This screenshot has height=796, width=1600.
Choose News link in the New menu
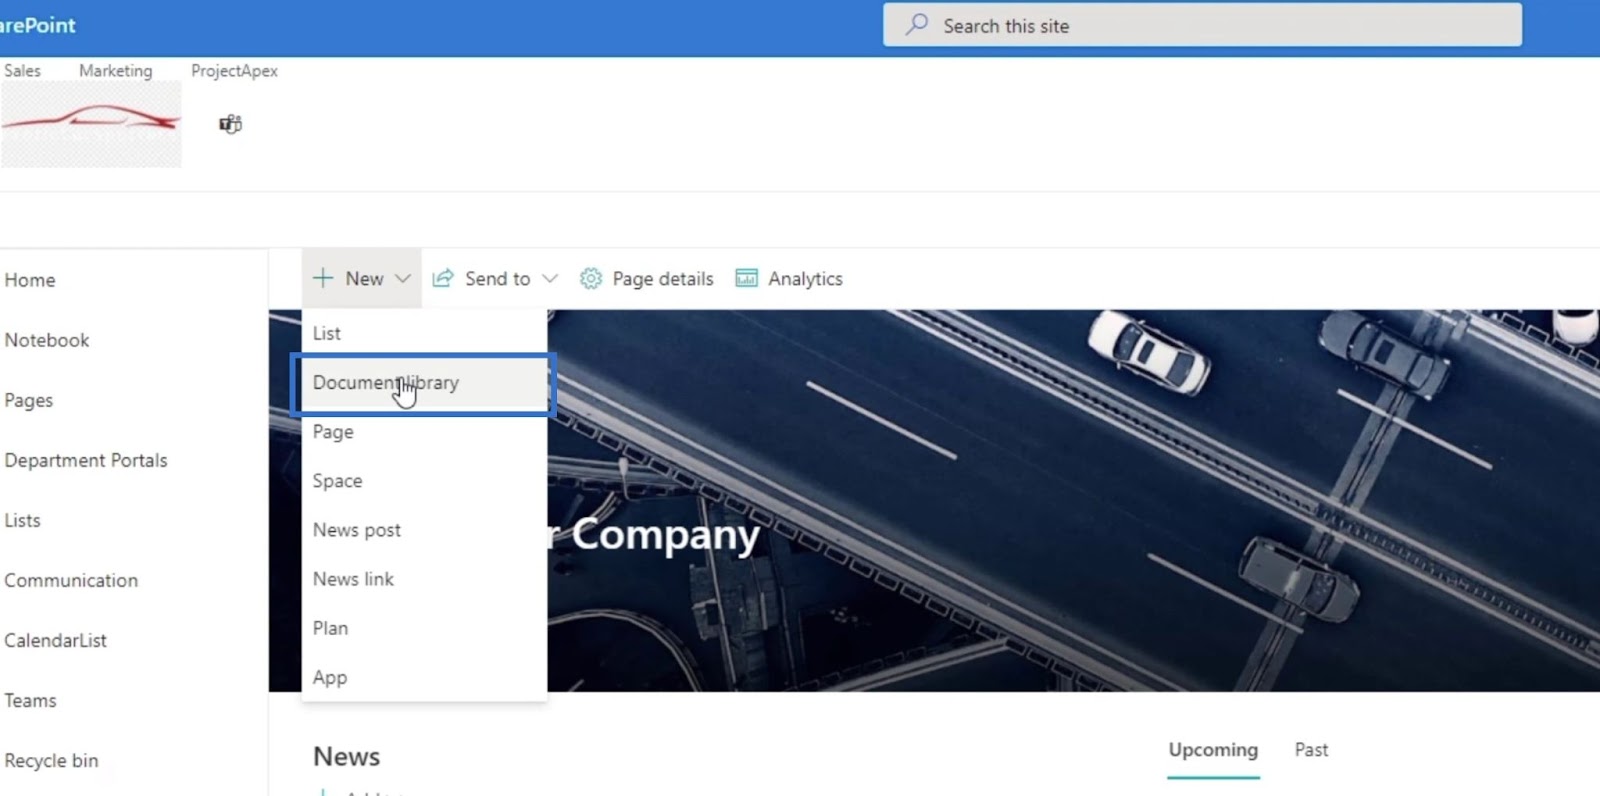coord(424,578)
